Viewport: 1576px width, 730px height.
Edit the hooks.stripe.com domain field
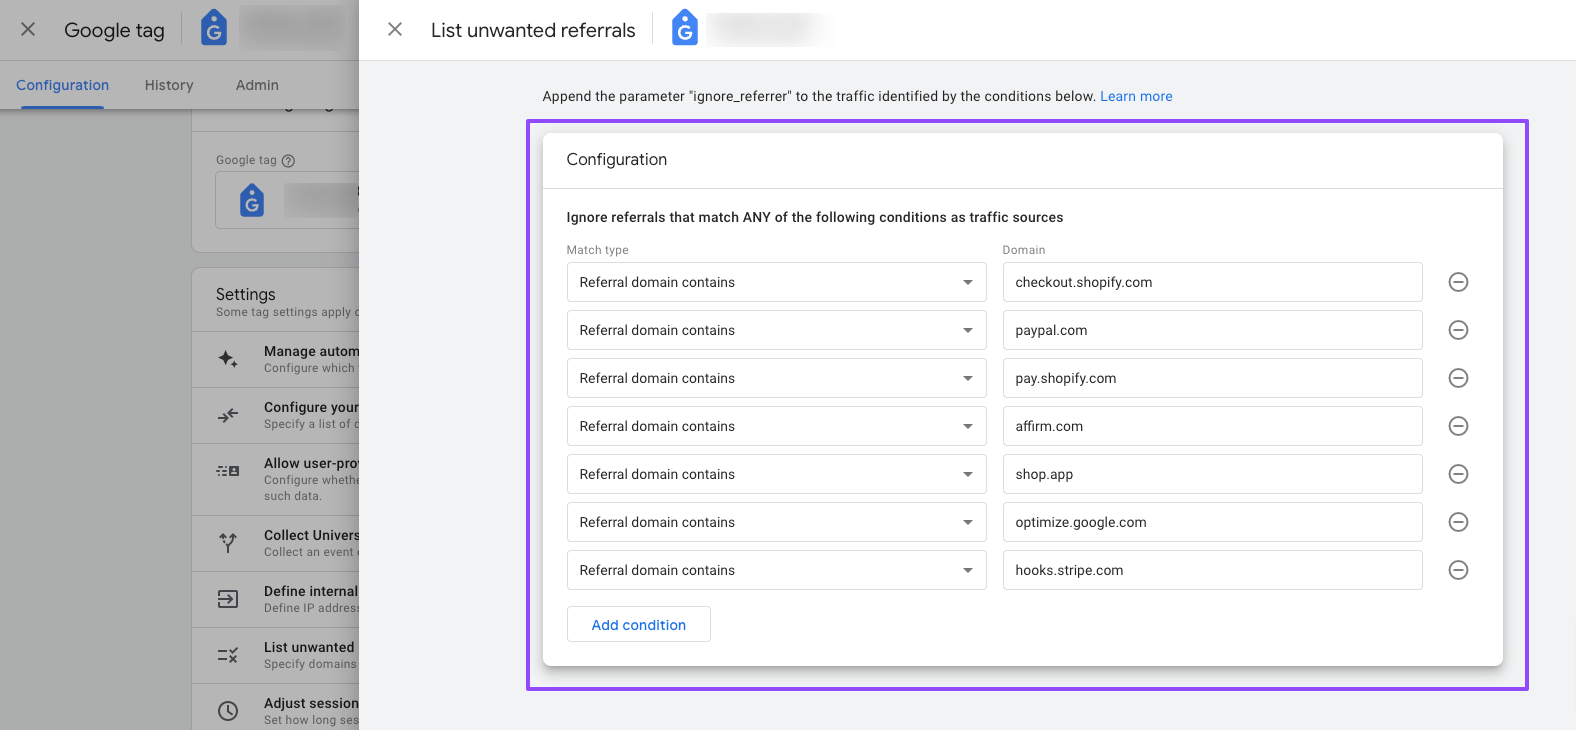pyautogui.click(x=1212, y=570)
